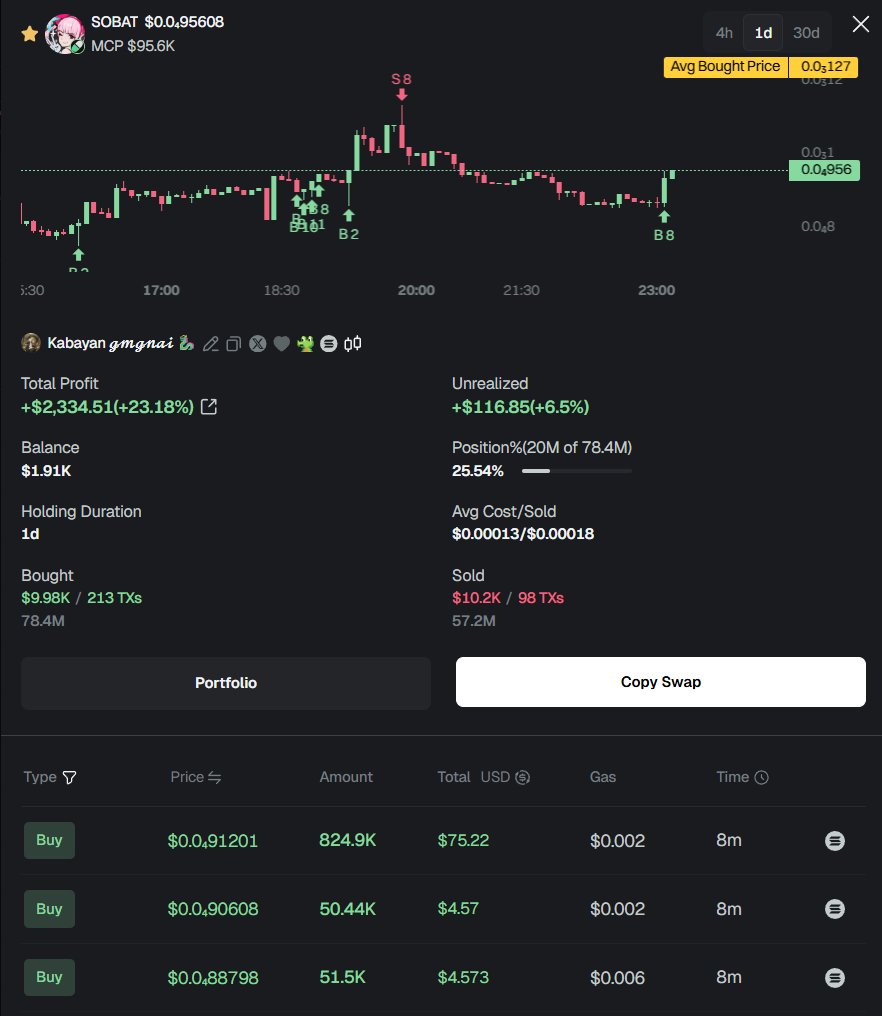Click the Copy Swap button
The image size is (882, 1016).
[660, 682]
